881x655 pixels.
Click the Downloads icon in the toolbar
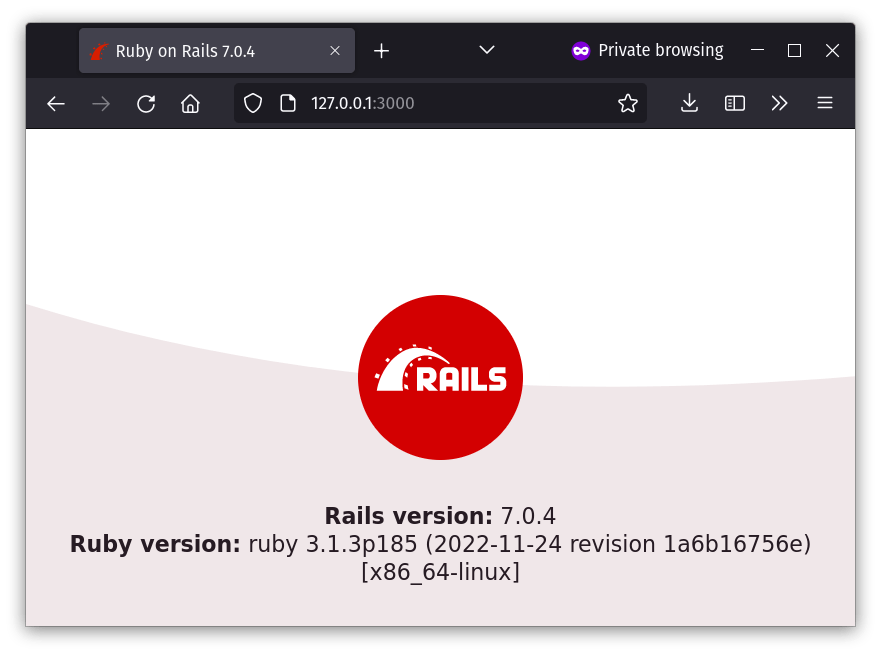click(689, 102)
